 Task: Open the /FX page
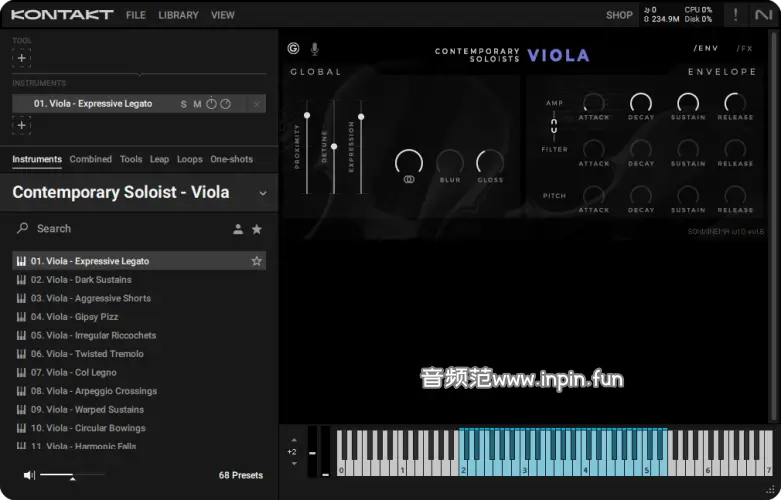tap(744, 48)
